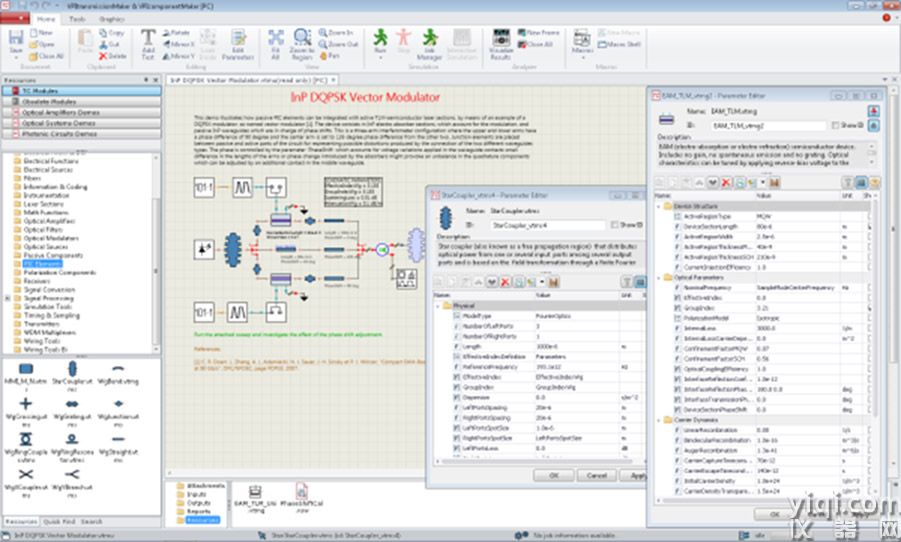Toggle the EffectiveIndex checkbox in StarCoupler editor
Image resolution: width=901 pixels, height=542 pixels.
(x=457, y=377)
